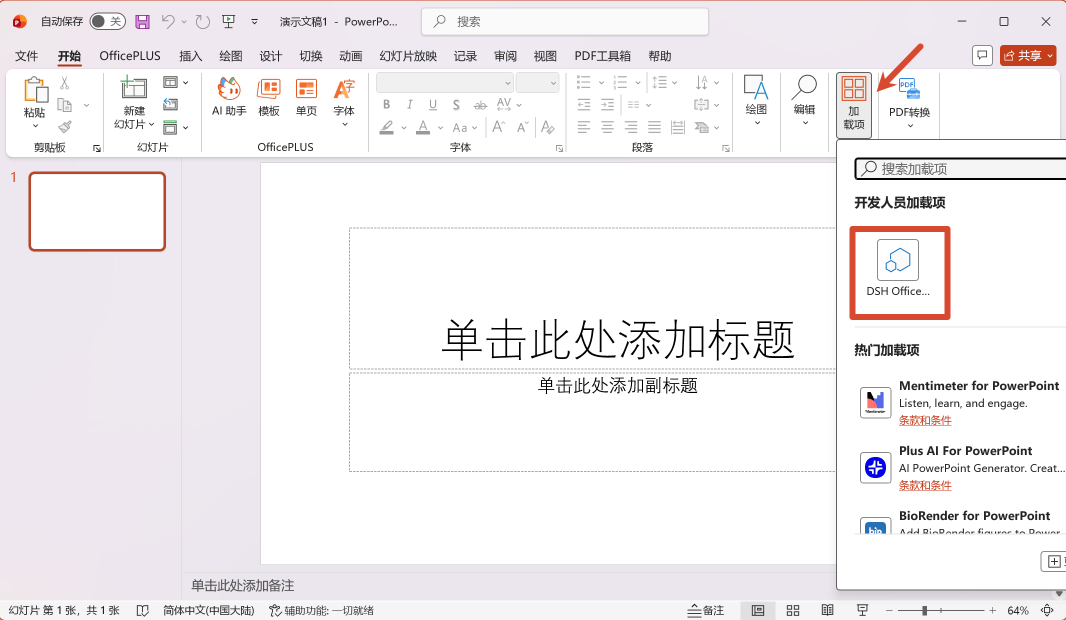Toggle Bold formatting
This screenshot has height=620, width=1066.
[x=386, y=104]
